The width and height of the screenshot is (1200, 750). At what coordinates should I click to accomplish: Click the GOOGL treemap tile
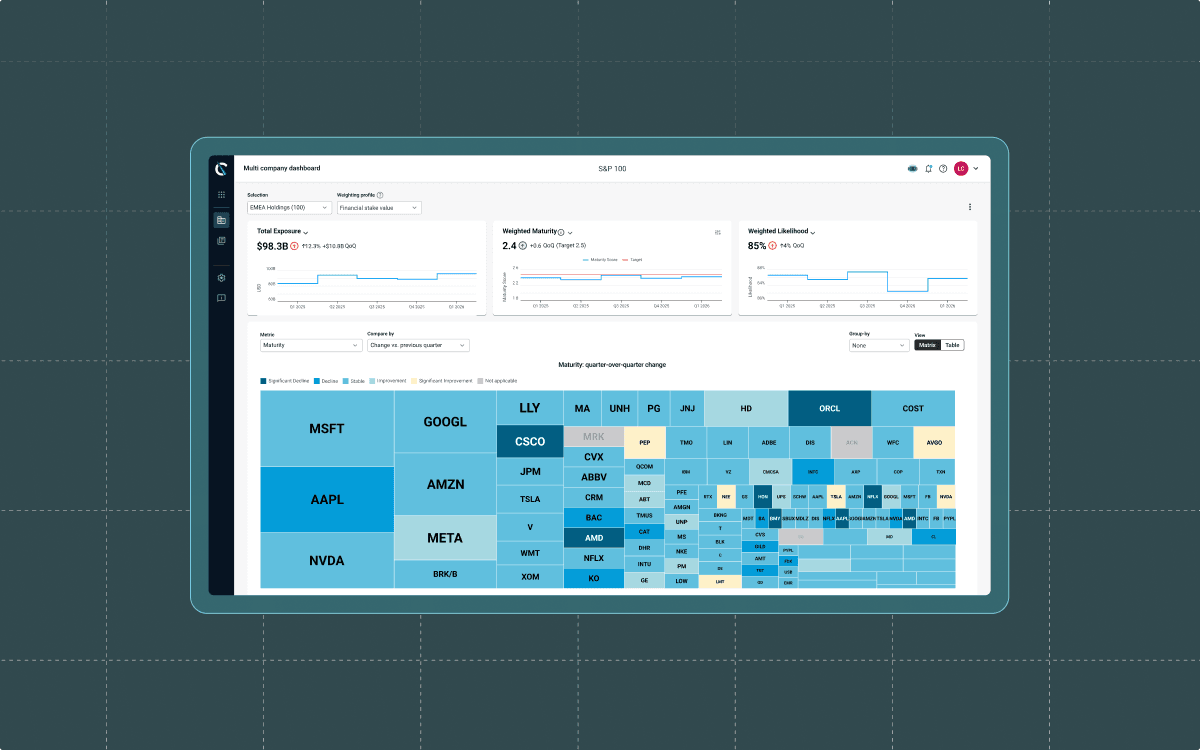pyautogui.click(x=445, y=421)
